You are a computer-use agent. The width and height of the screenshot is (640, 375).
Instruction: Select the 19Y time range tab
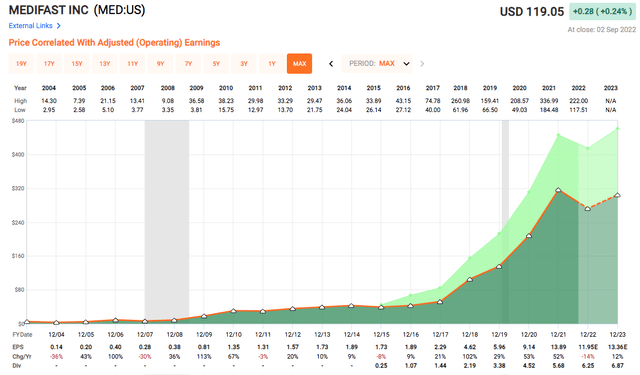point(21,64)
